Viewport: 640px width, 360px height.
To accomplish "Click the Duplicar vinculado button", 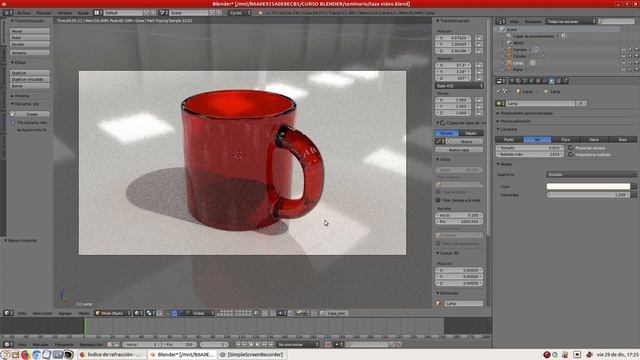I will click(30, 79).
